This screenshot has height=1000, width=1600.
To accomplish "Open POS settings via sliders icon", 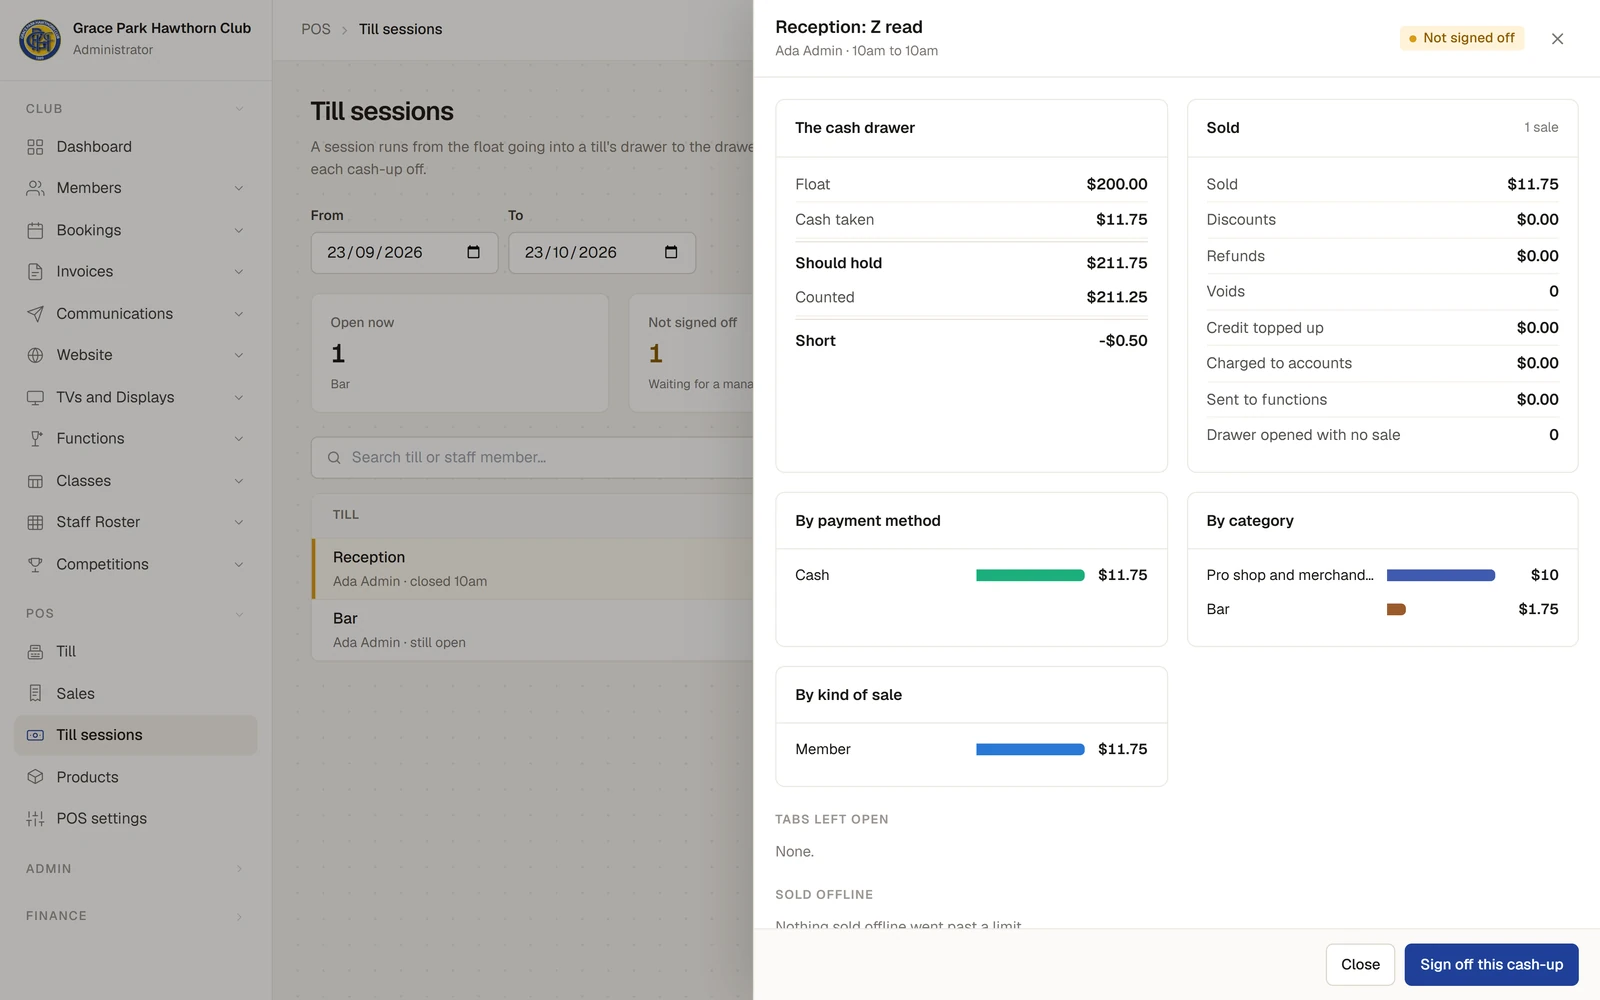I will click(35, 819).
